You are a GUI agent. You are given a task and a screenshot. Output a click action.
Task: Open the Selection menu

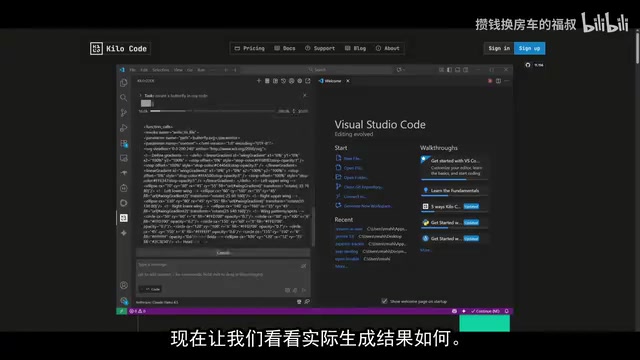coord(160,70)
